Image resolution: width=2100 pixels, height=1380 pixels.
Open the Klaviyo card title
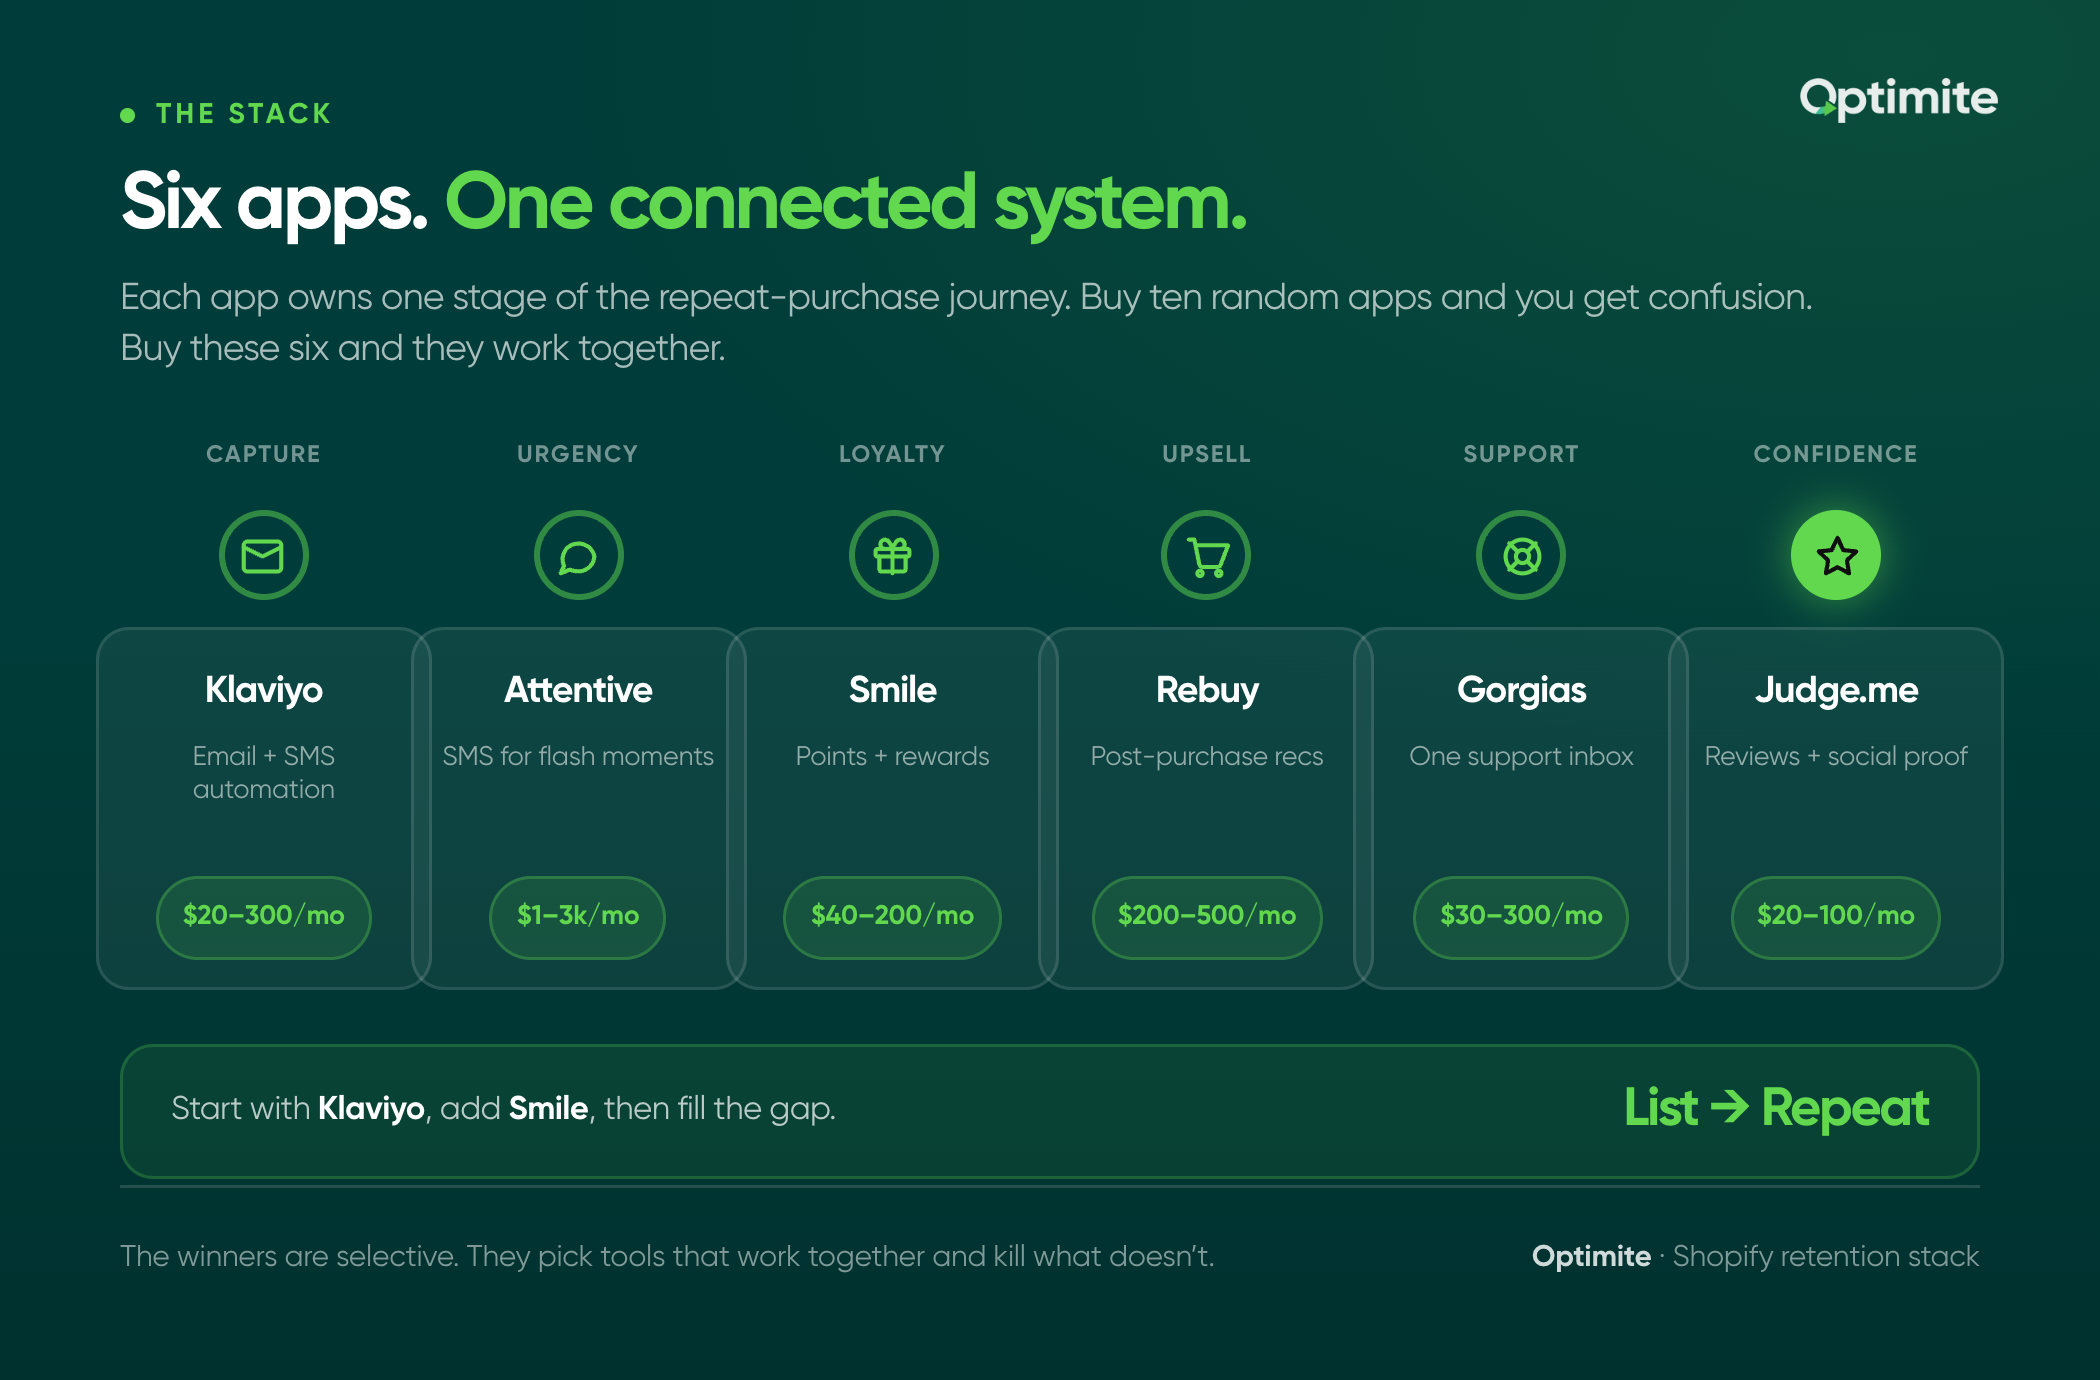pyautogui.click(x=264, y=690)
